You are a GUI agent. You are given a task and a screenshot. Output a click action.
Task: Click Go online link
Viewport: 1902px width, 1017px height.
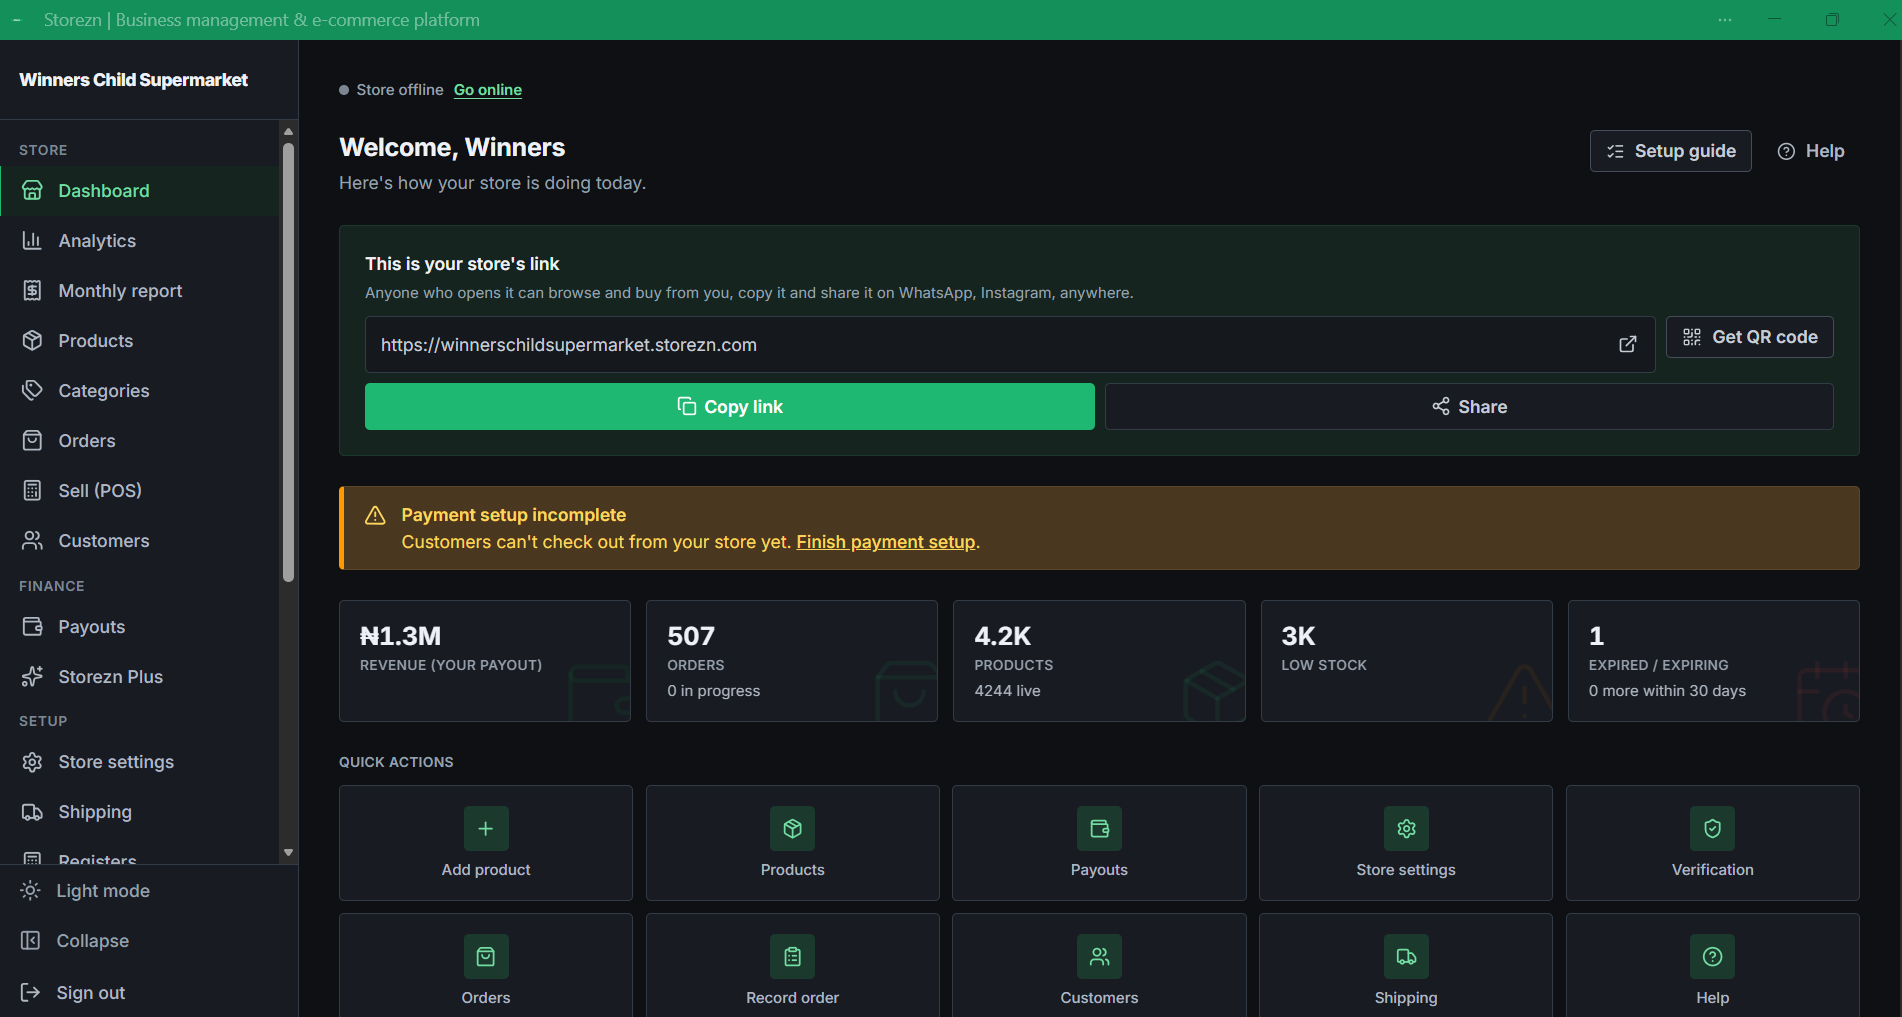click(x=488, y=90)
